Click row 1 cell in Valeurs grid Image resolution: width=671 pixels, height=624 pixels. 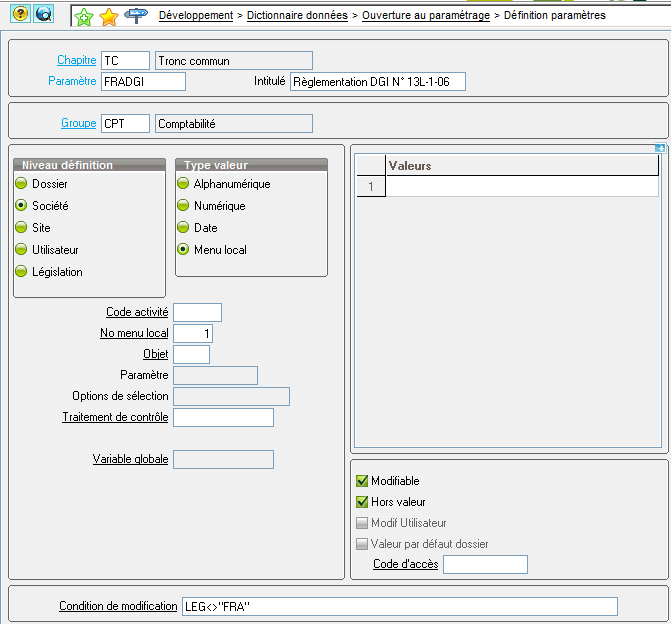(522, 186)
